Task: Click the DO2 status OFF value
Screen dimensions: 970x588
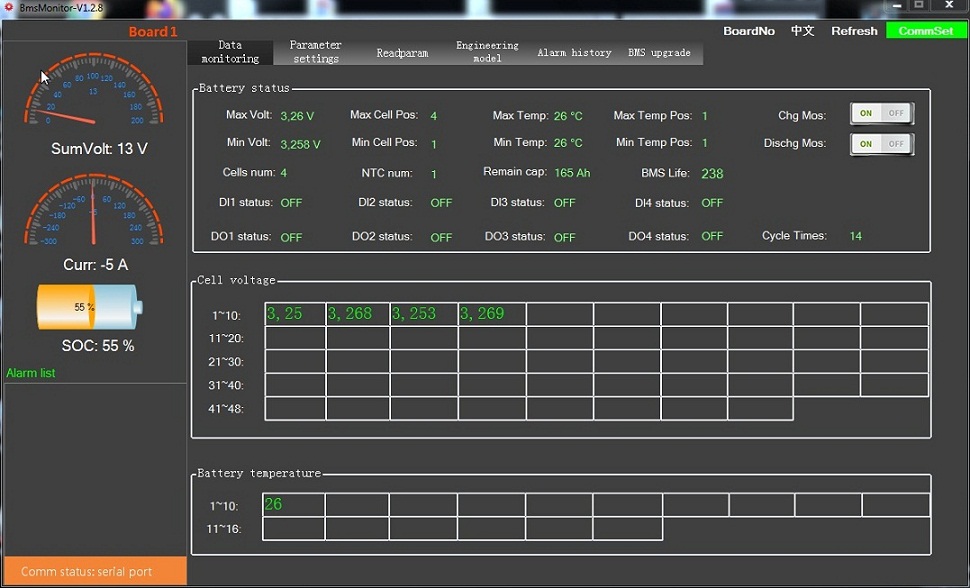Action: click(441, 237)
